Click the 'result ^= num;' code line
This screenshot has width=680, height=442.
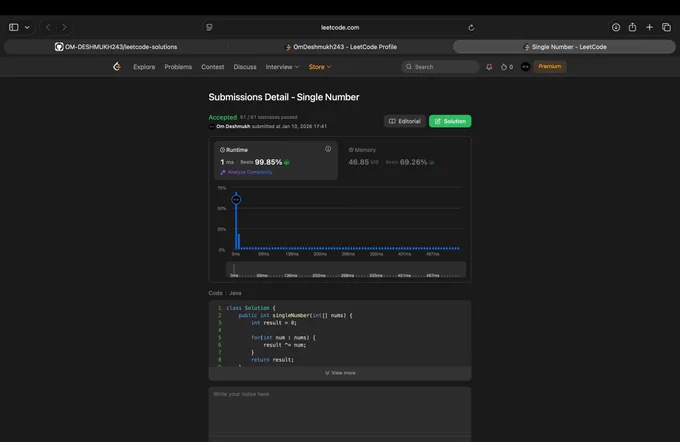coord(284,345)
